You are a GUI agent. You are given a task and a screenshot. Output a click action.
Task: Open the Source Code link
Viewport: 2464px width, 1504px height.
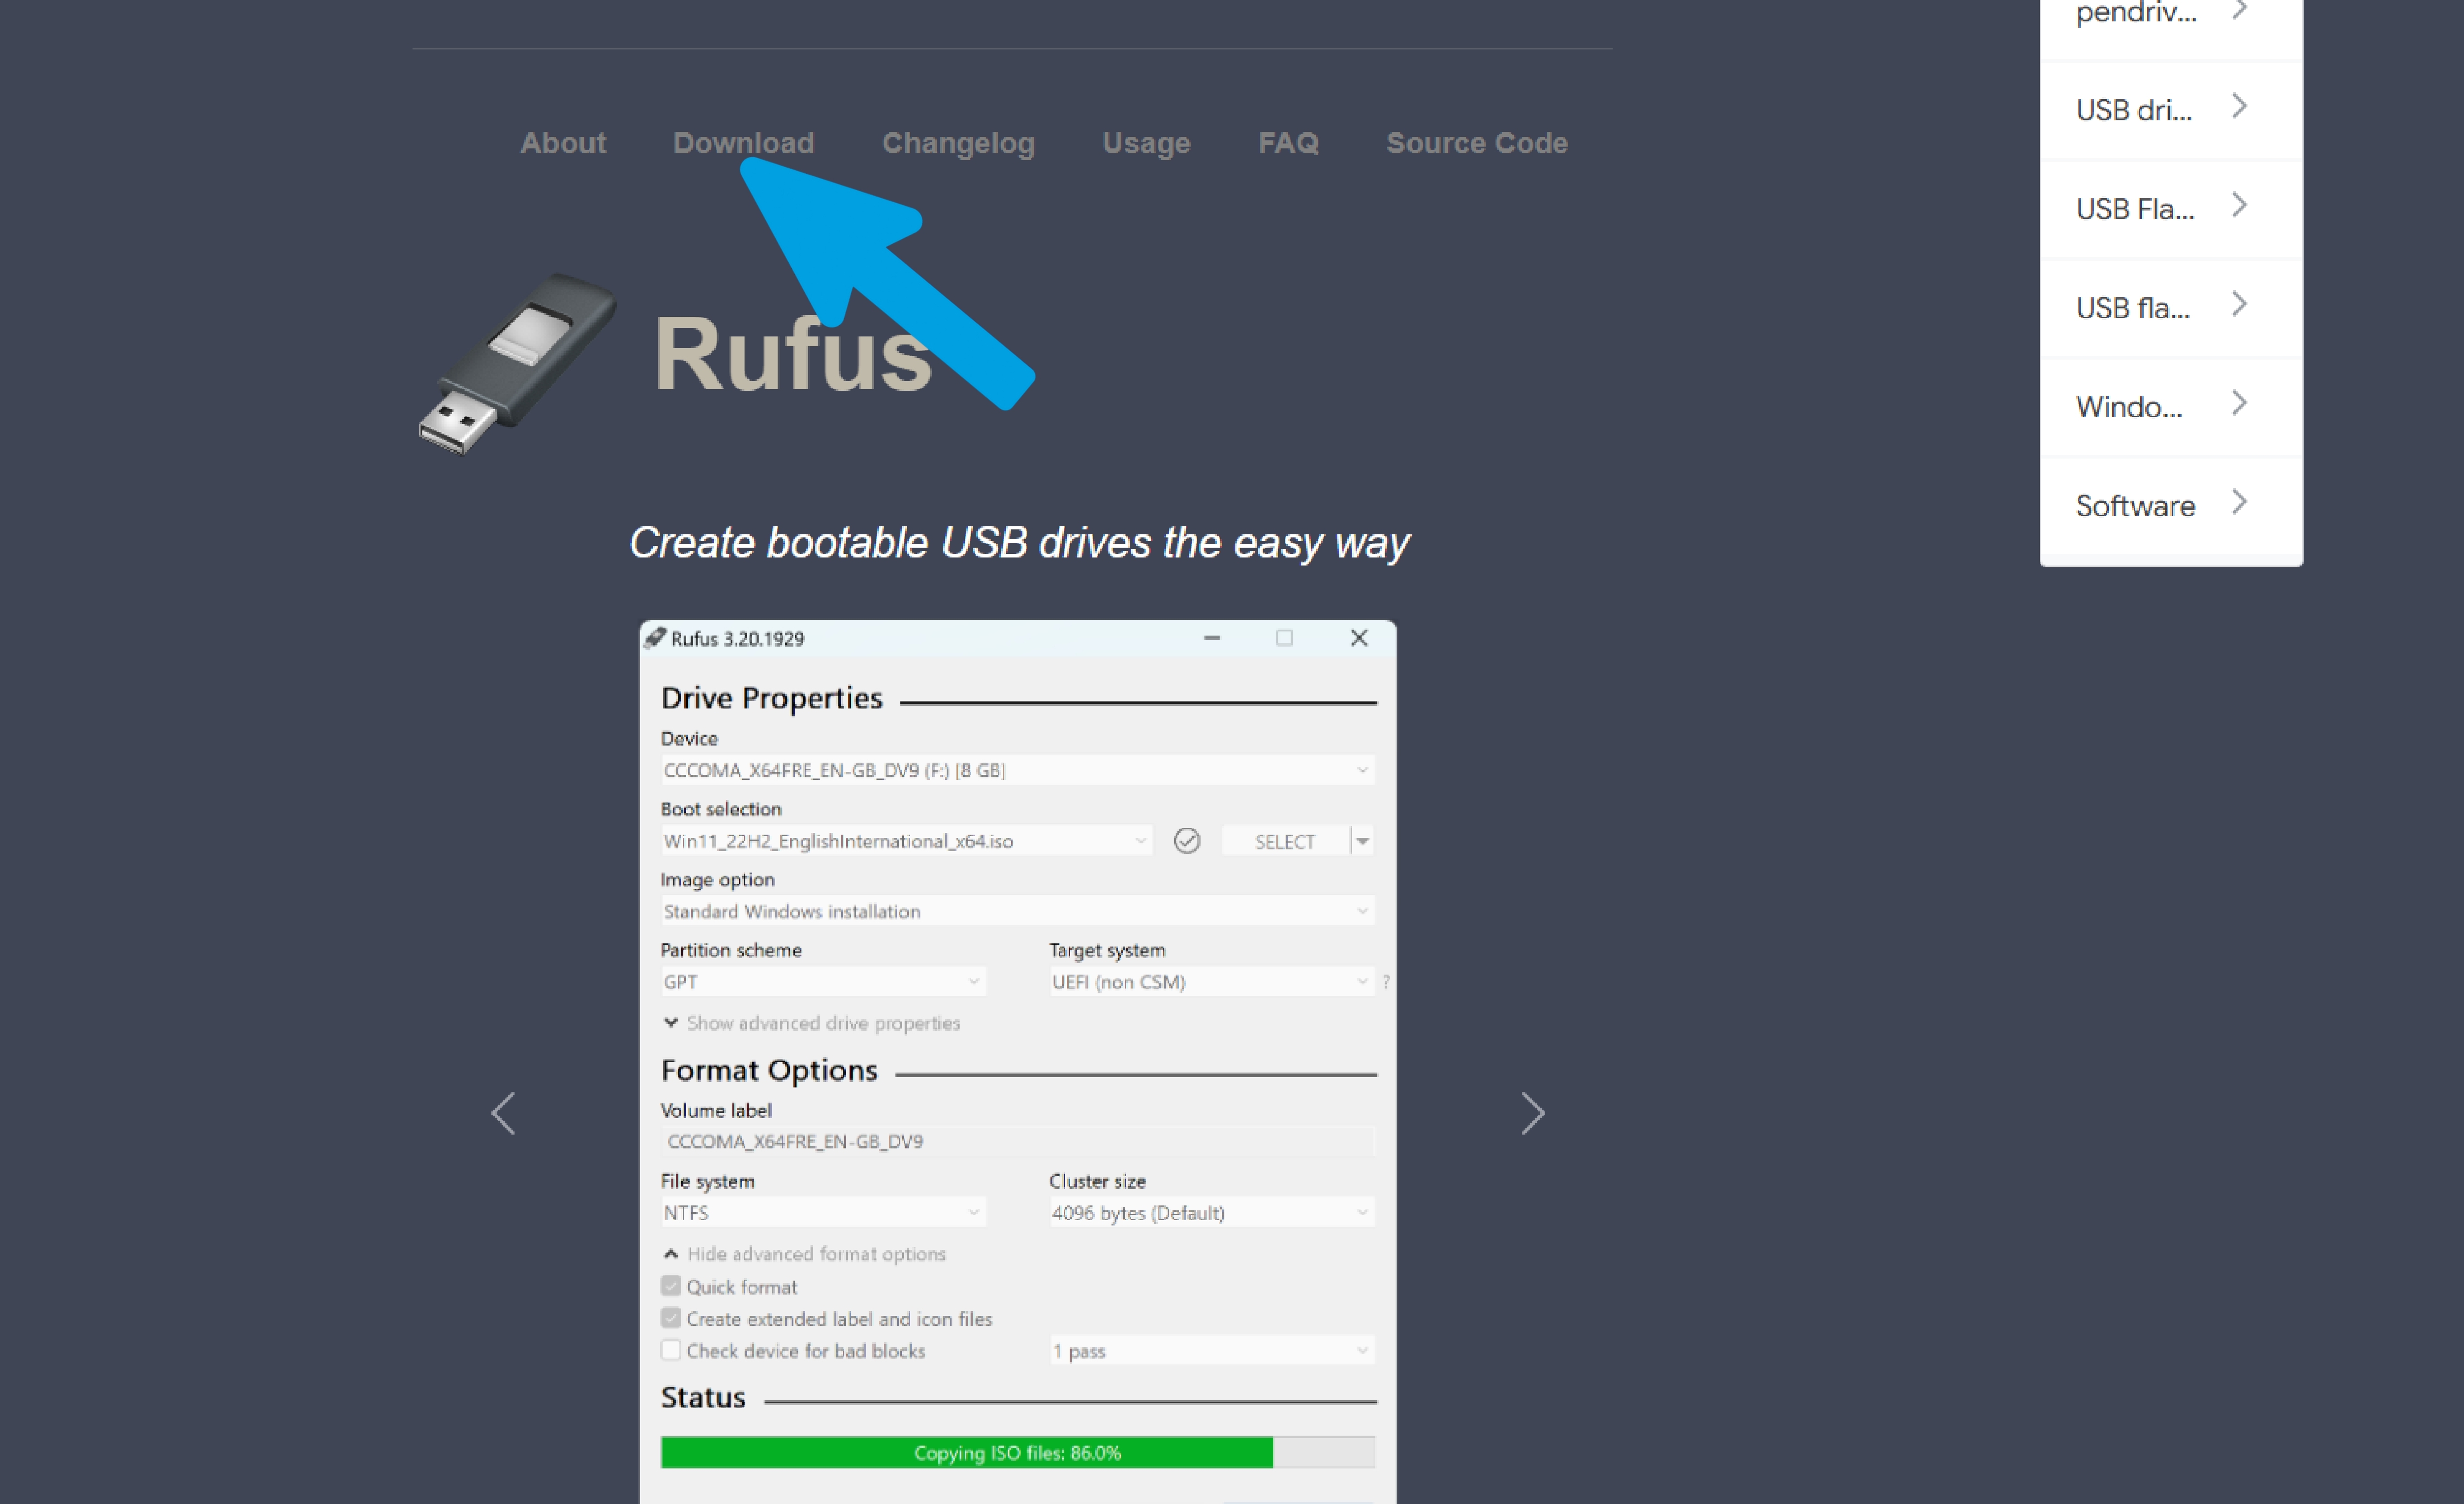click(1476, 143)
